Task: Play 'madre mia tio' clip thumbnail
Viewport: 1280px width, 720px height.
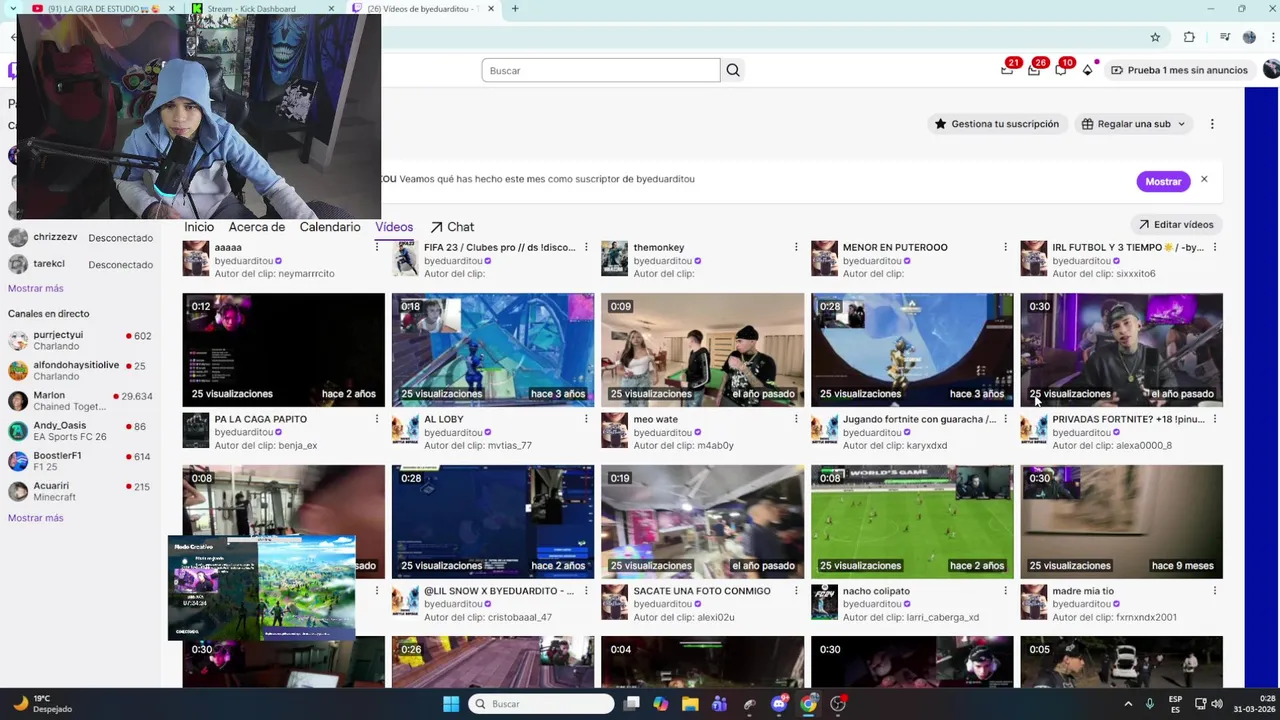Action: tap(1121, 522)
